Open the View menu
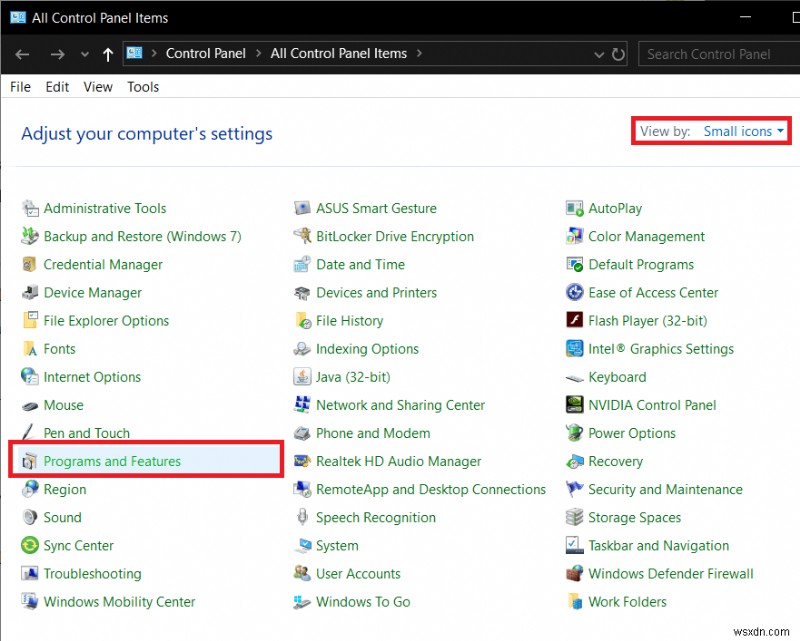This screenshot has height=641, width=800. click(97, 87)
